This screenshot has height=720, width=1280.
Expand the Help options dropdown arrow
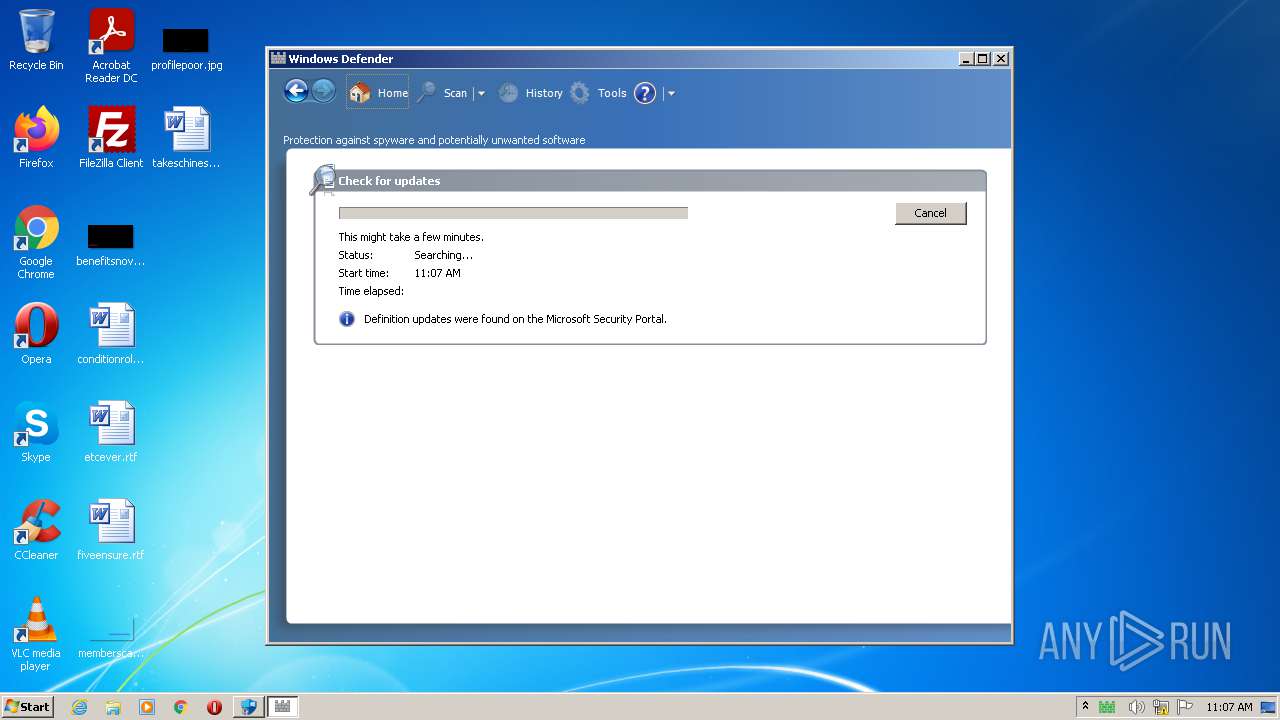pos(671,93)
